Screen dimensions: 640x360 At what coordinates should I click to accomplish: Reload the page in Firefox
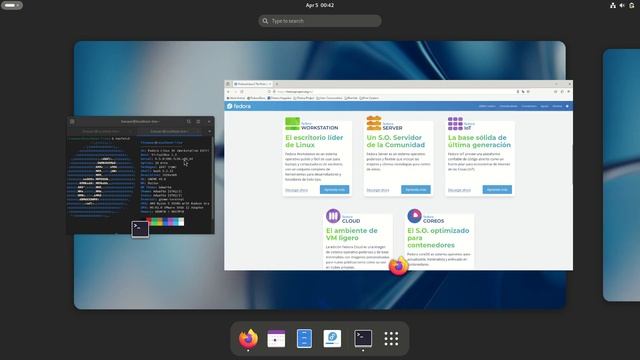click(x=242, y=91)
